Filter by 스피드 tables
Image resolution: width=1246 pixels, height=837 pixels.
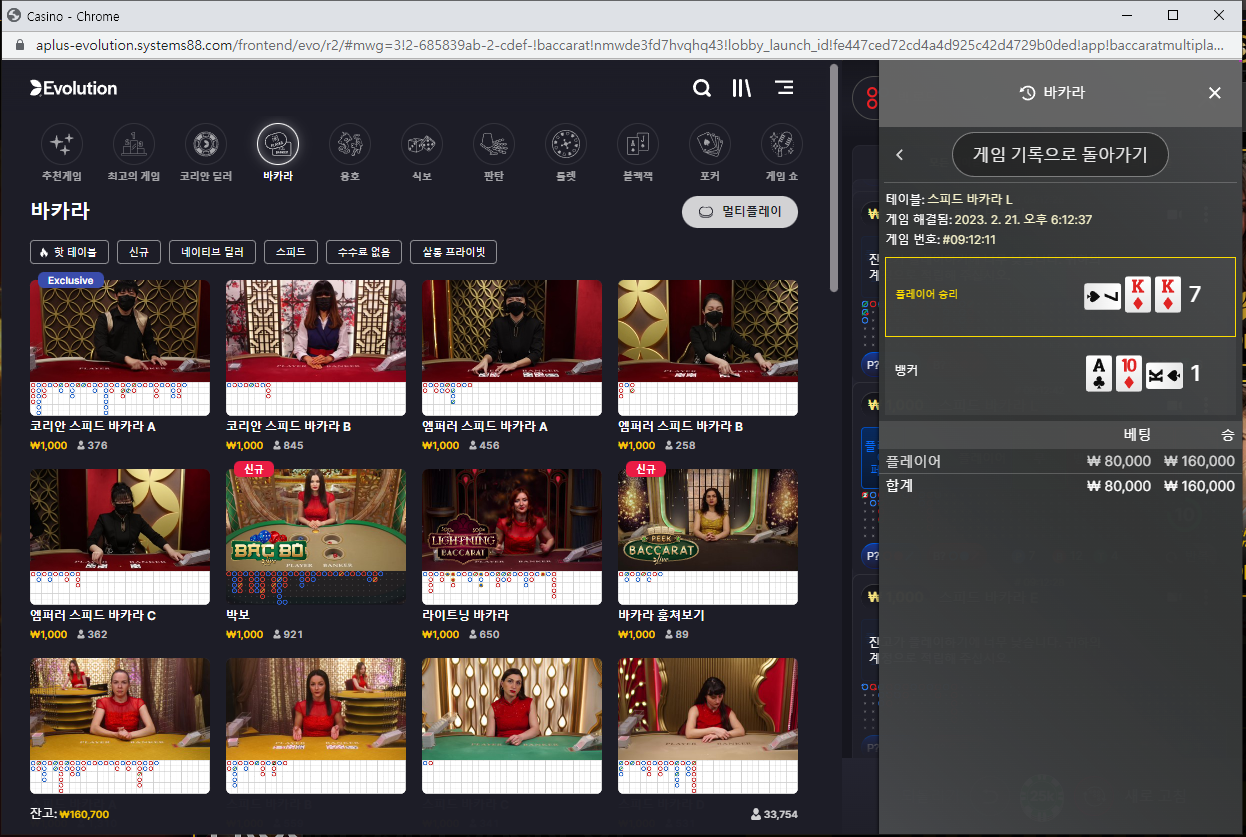(x=291, y=252)
